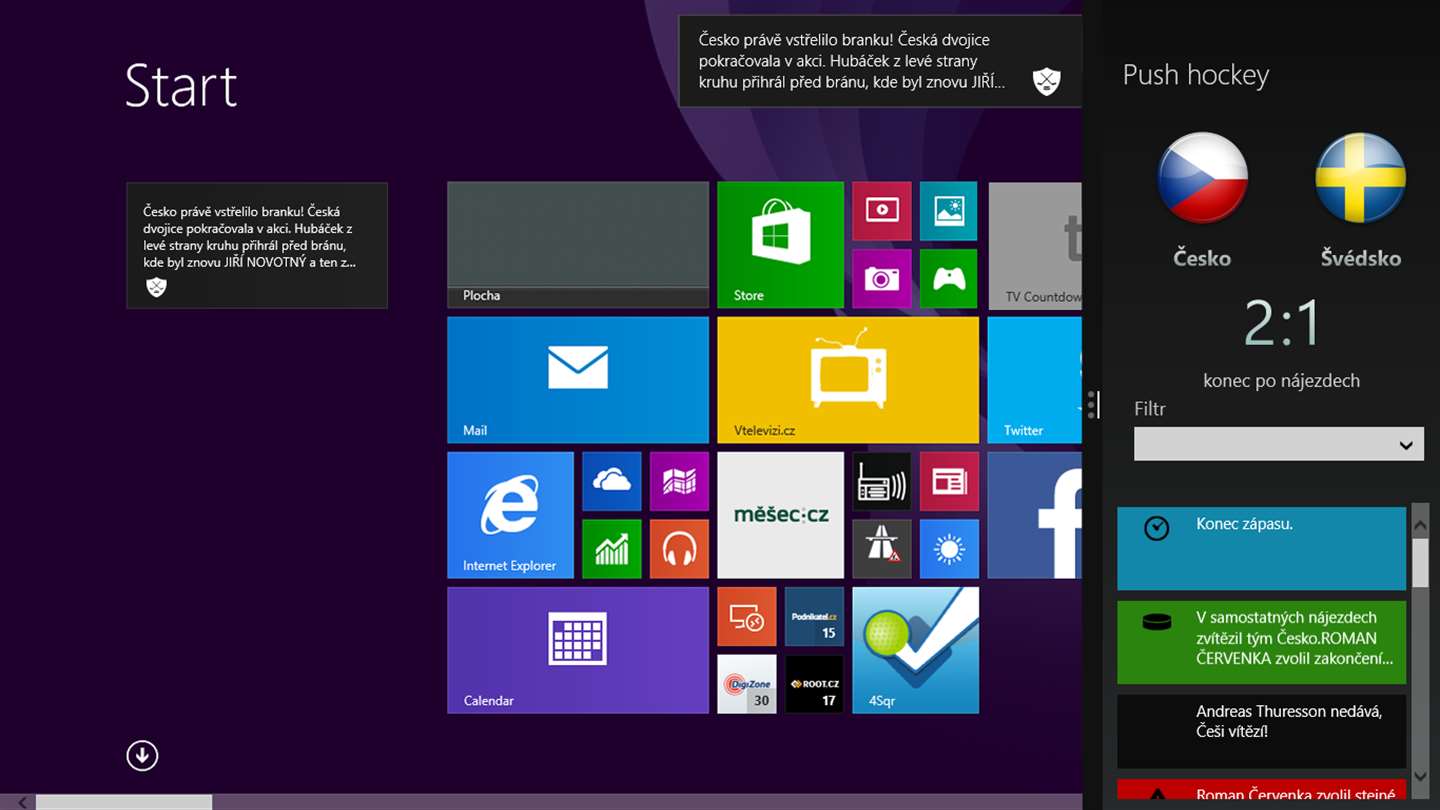Open the Podnikatel.cz tile
This screenshot has width=1440, height=810.
(814, 616)
